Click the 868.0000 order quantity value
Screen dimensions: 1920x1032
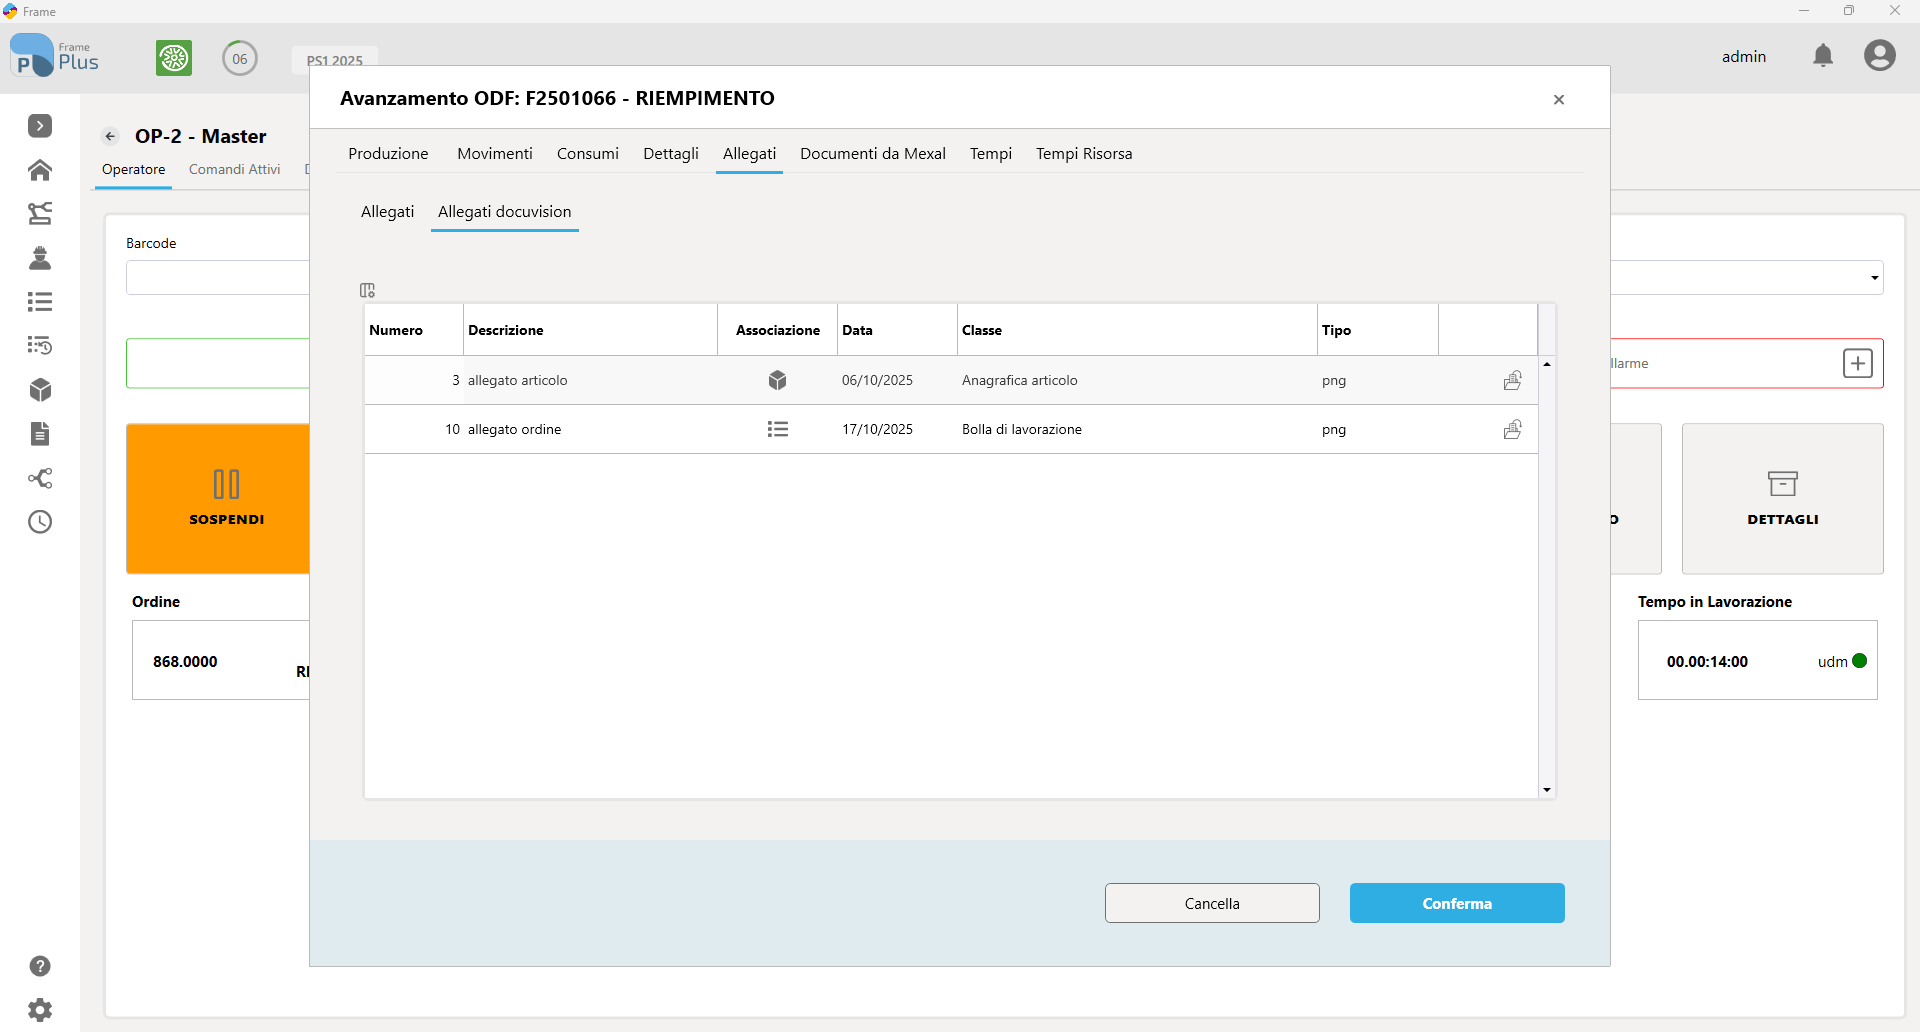[x=185, y=661]
